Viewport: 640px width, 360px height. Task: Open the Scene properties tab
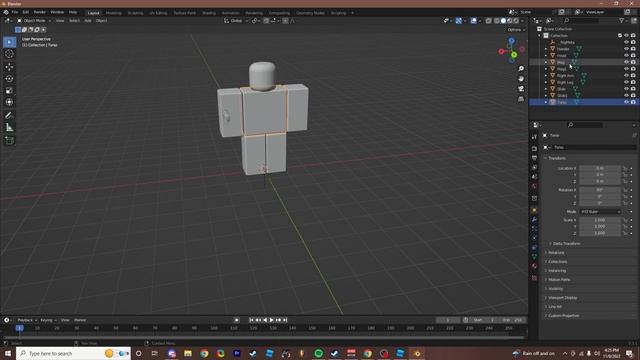coord(534,177)
